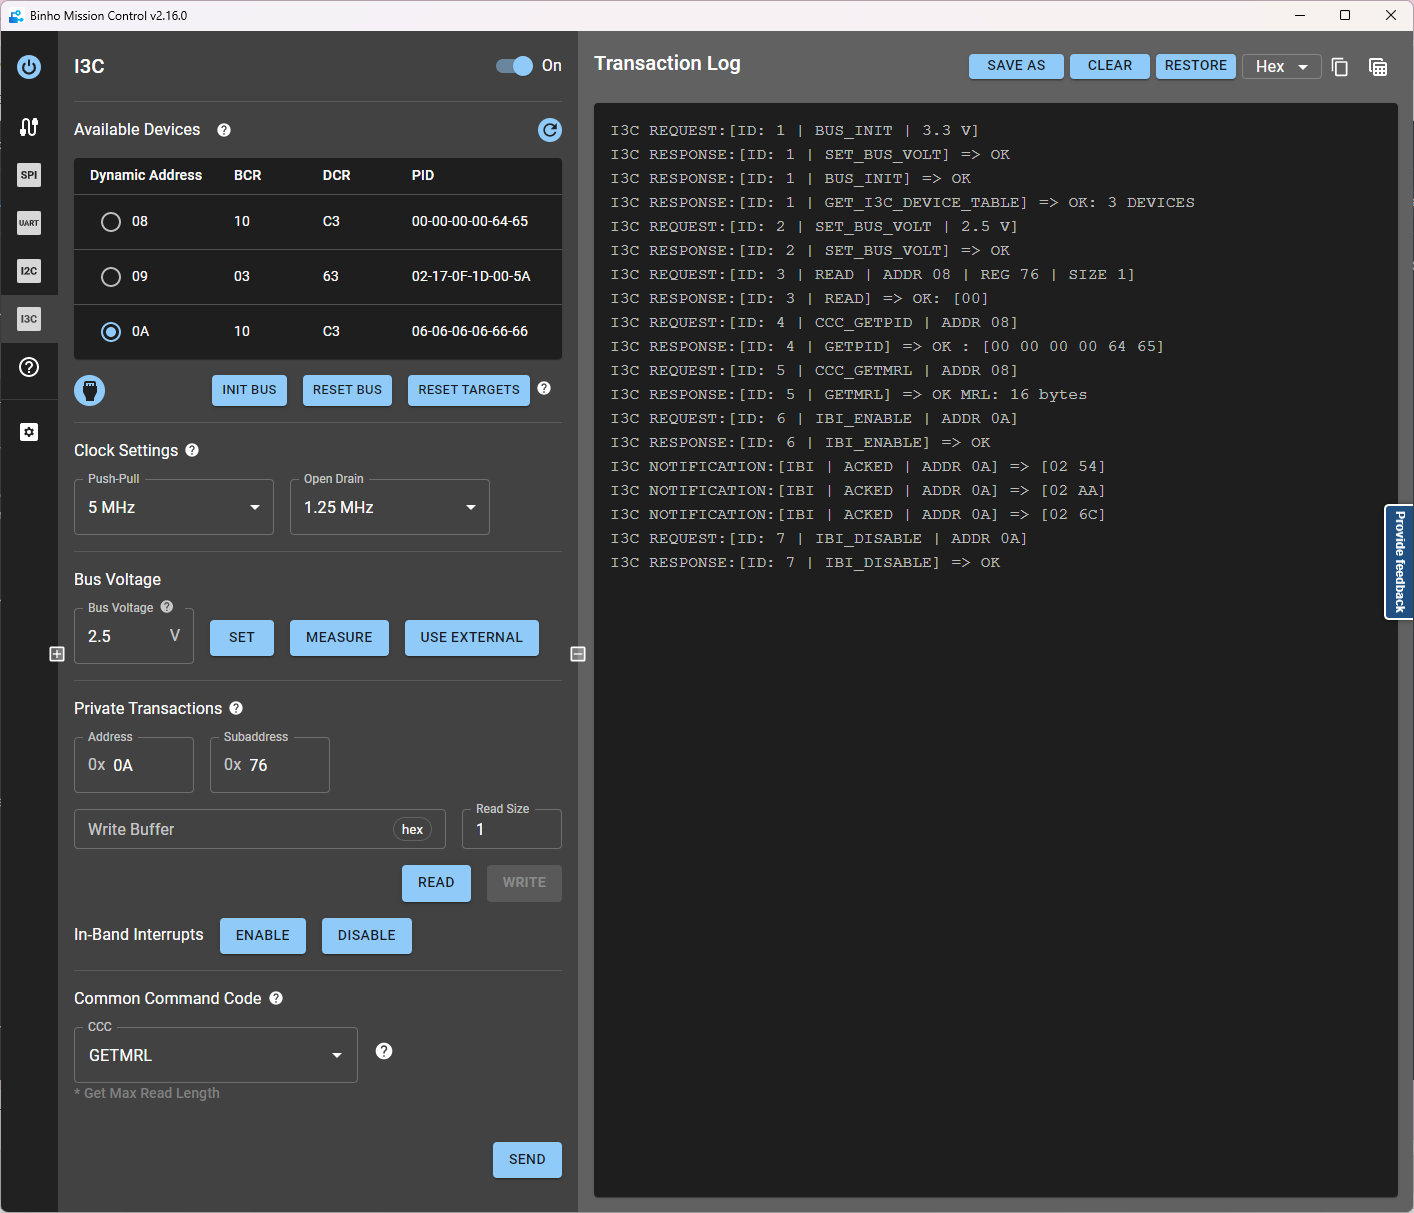Switch to the I2C tab
1414x1213 pixels.
point(28,271)
